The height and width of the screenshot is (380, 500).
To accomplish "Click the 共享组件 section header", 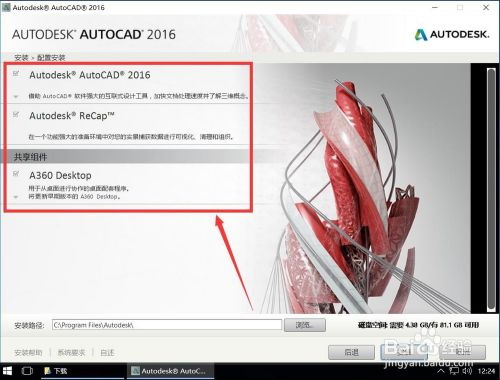I will (x=30, y=157).
